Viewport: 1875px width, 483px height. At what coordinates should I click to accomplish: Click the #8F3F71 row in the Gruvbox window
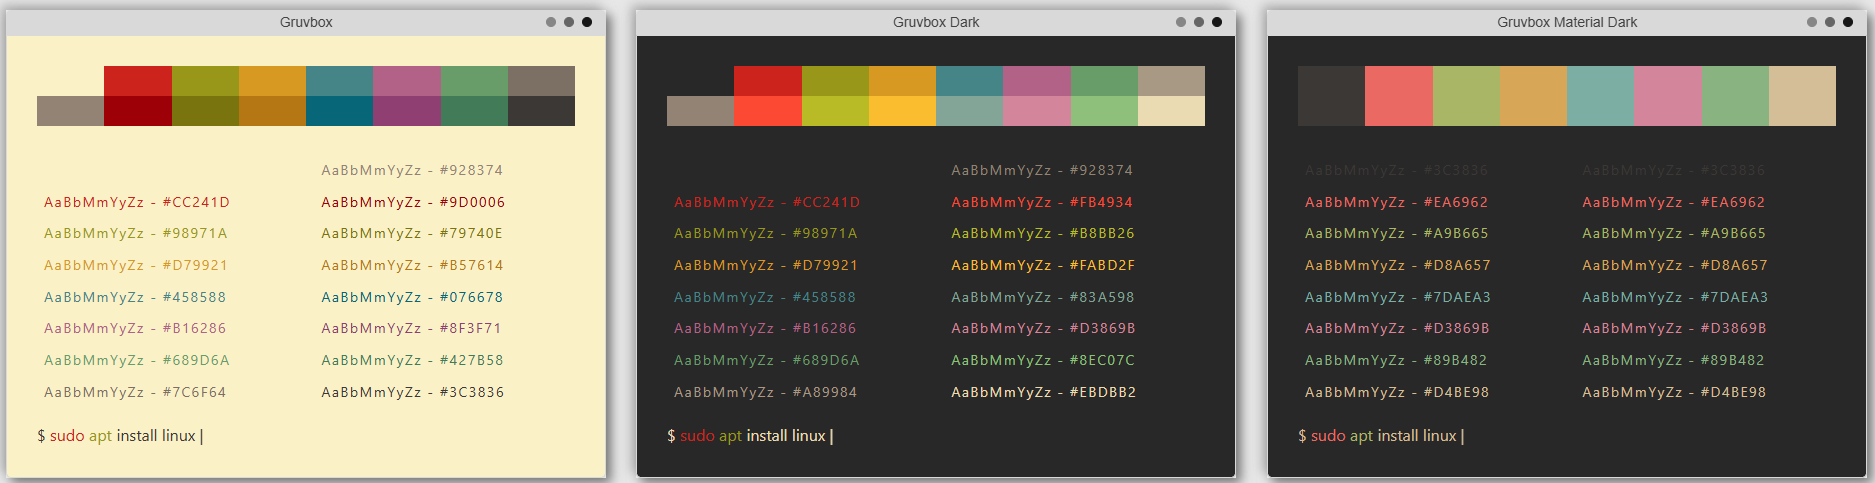coord(411,328)
